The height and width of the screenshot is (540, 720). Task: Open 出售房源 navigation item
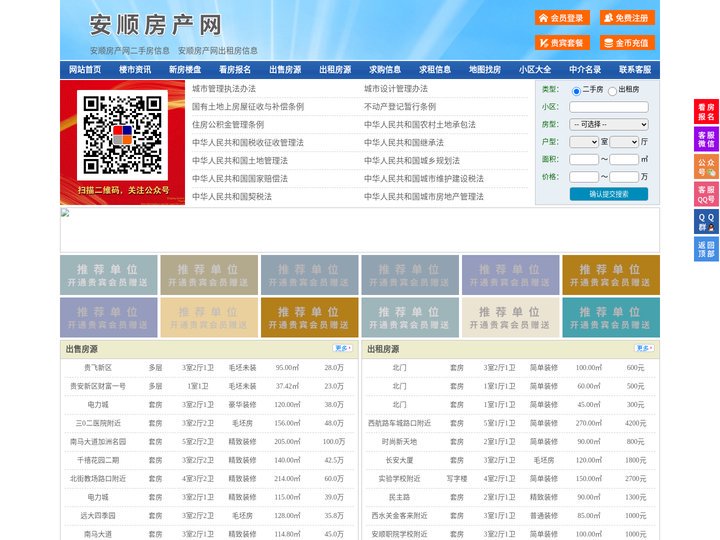(x=285, y=70)
